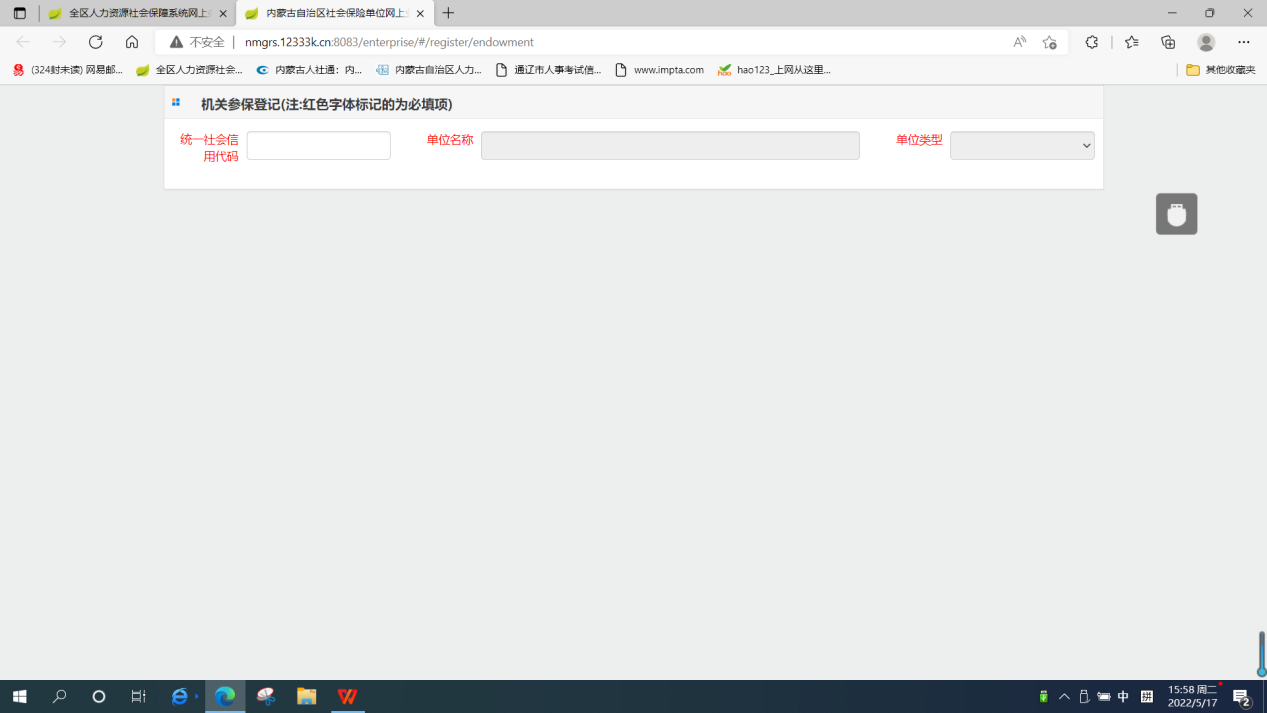Open the user profile avatar icon

[x=1206, y=42]
